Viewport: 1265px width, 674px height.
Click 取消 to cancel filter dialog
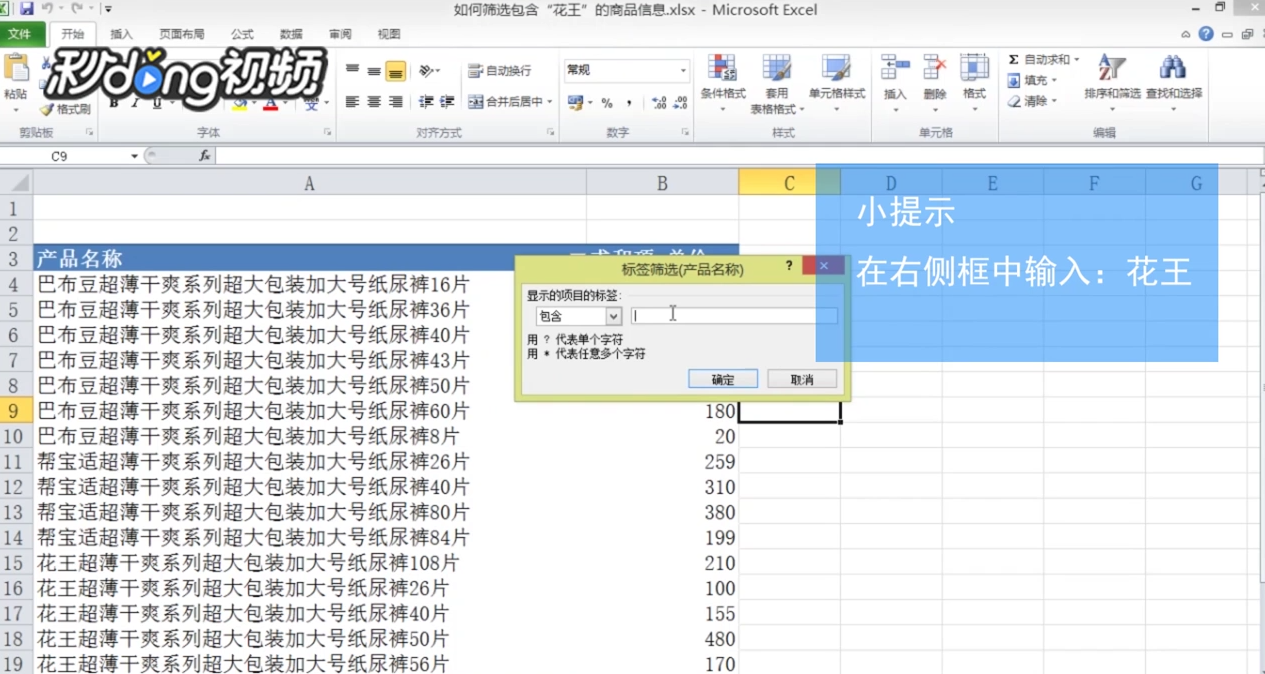802,380
